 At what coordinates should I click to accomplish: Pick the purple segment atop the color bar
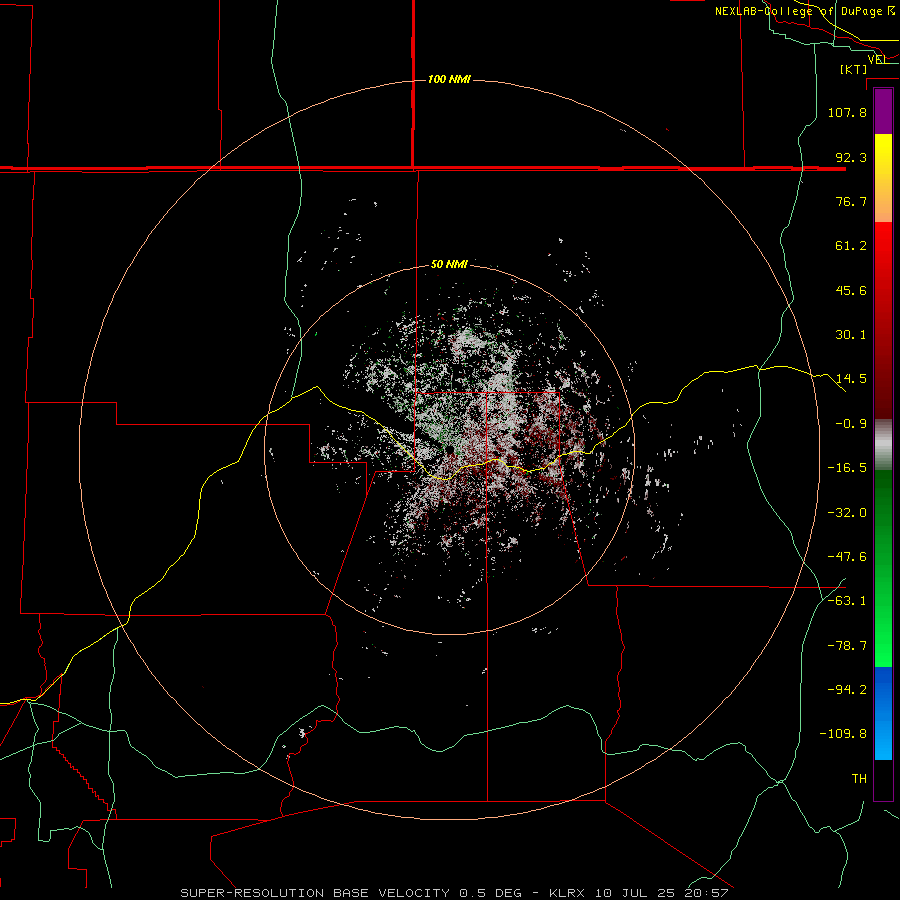click(883, 112)
